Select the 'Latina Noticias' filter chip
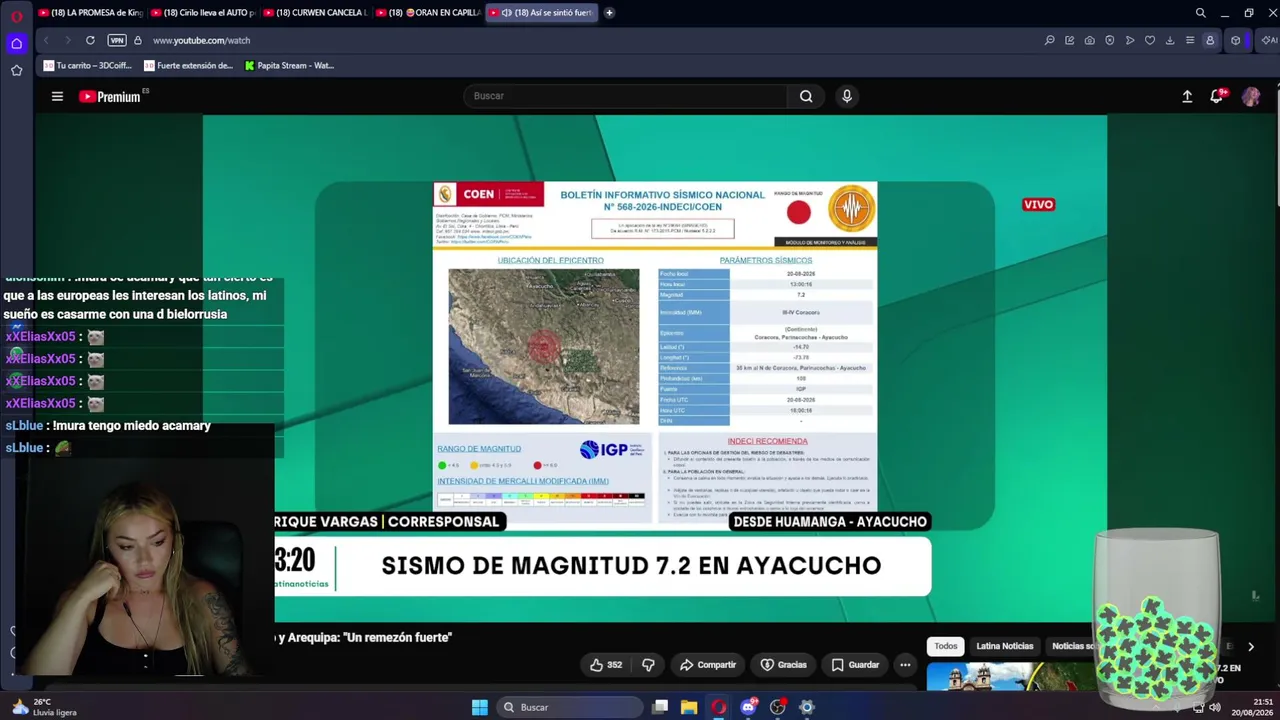Screen dimensions: 1280x720 pos(1005,646)
